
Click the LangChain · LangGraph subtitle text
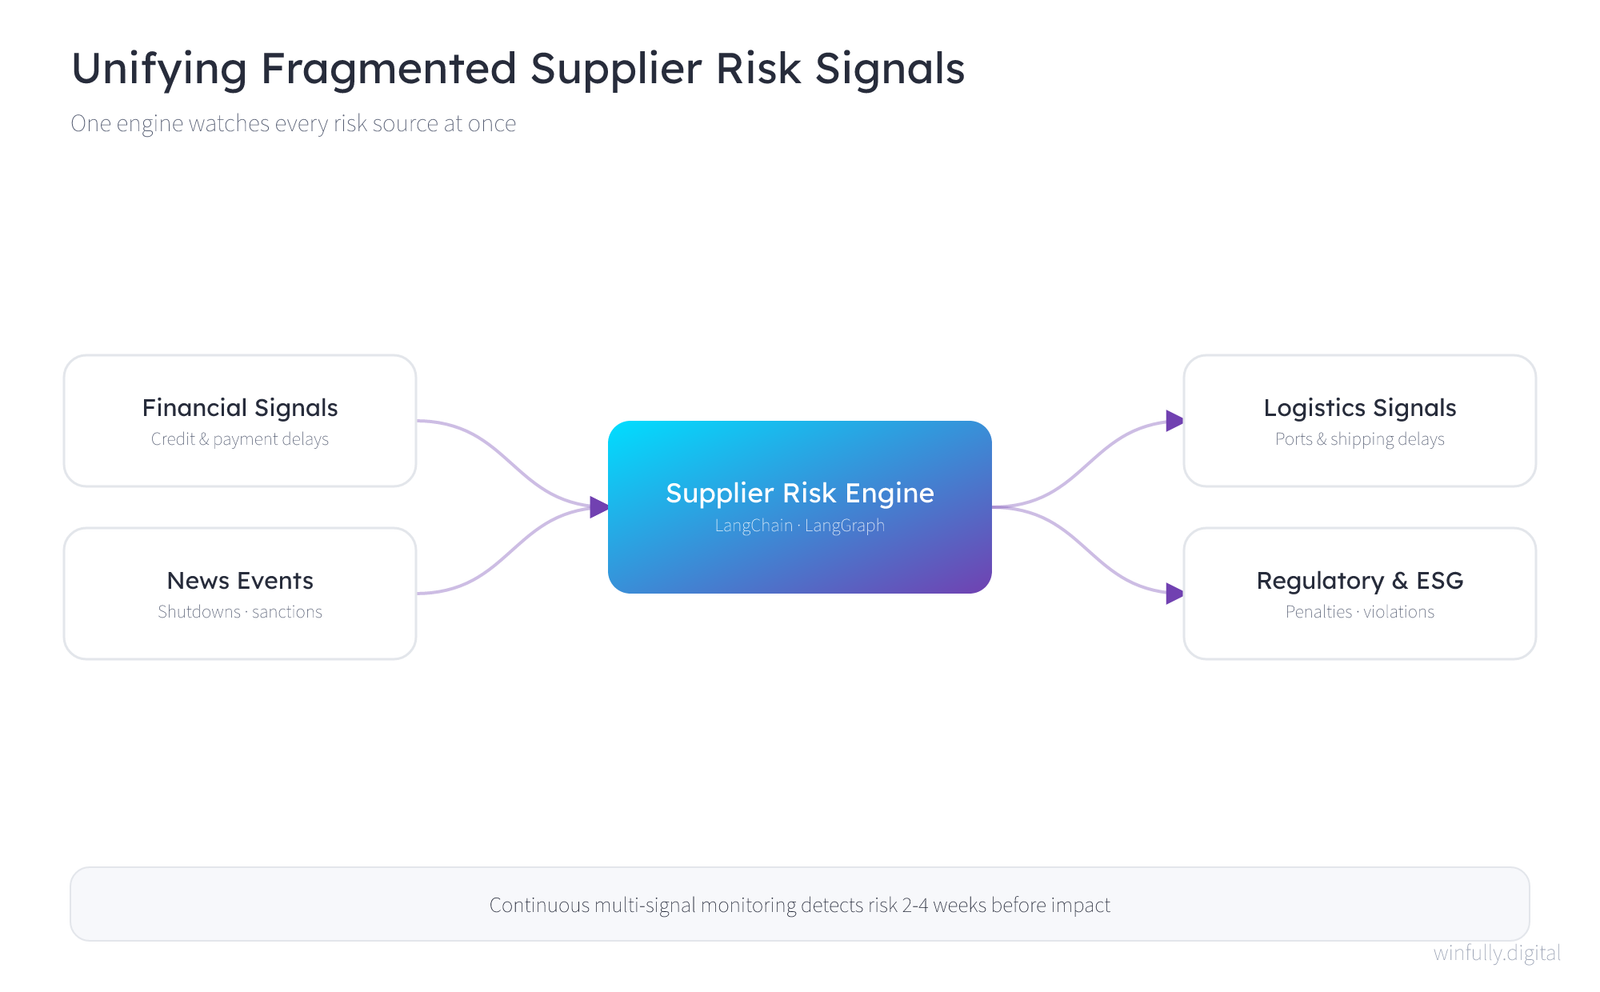tap(800, 526)
